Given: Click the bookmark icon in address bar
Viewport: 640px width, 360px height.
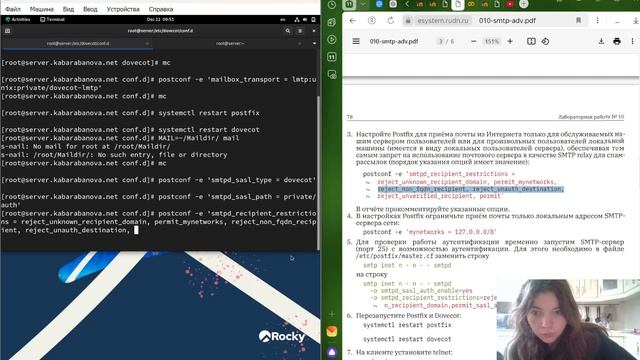Looking at the screenshot, I should coord(578,20).
